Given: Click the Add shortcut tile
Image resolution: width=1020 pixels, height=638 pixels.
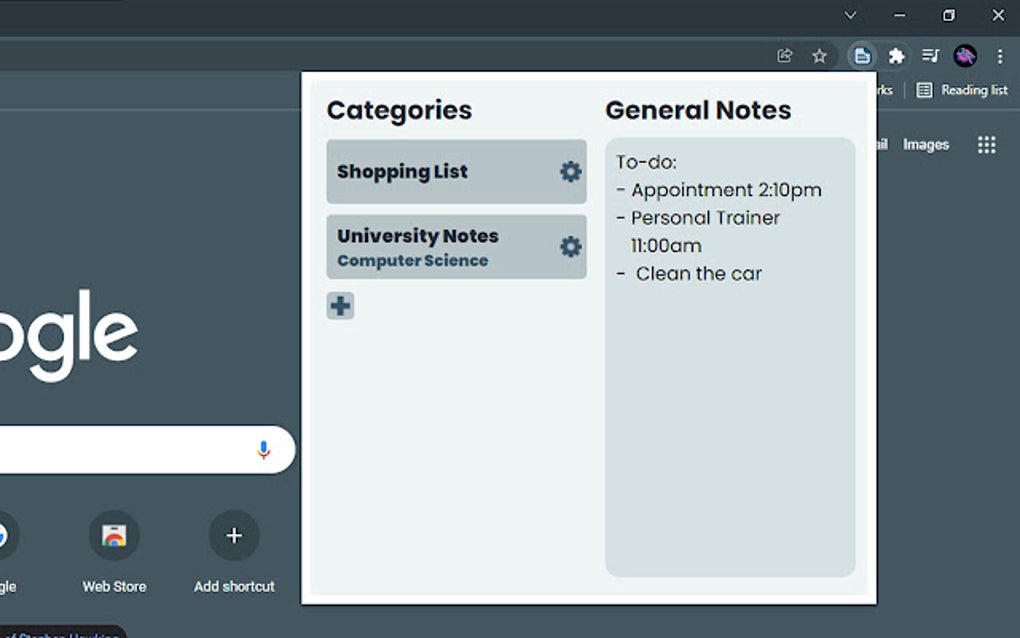Looking at the screenshot, I should (234, 537).
